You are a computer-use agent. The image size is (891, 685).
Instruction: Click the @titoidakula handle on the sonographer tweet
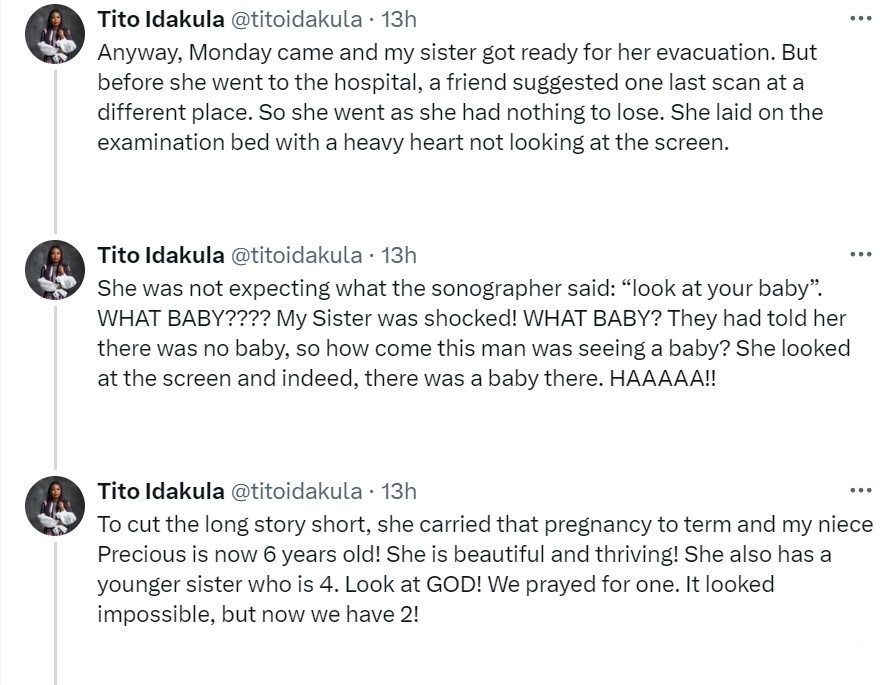(x=297, y=255)
